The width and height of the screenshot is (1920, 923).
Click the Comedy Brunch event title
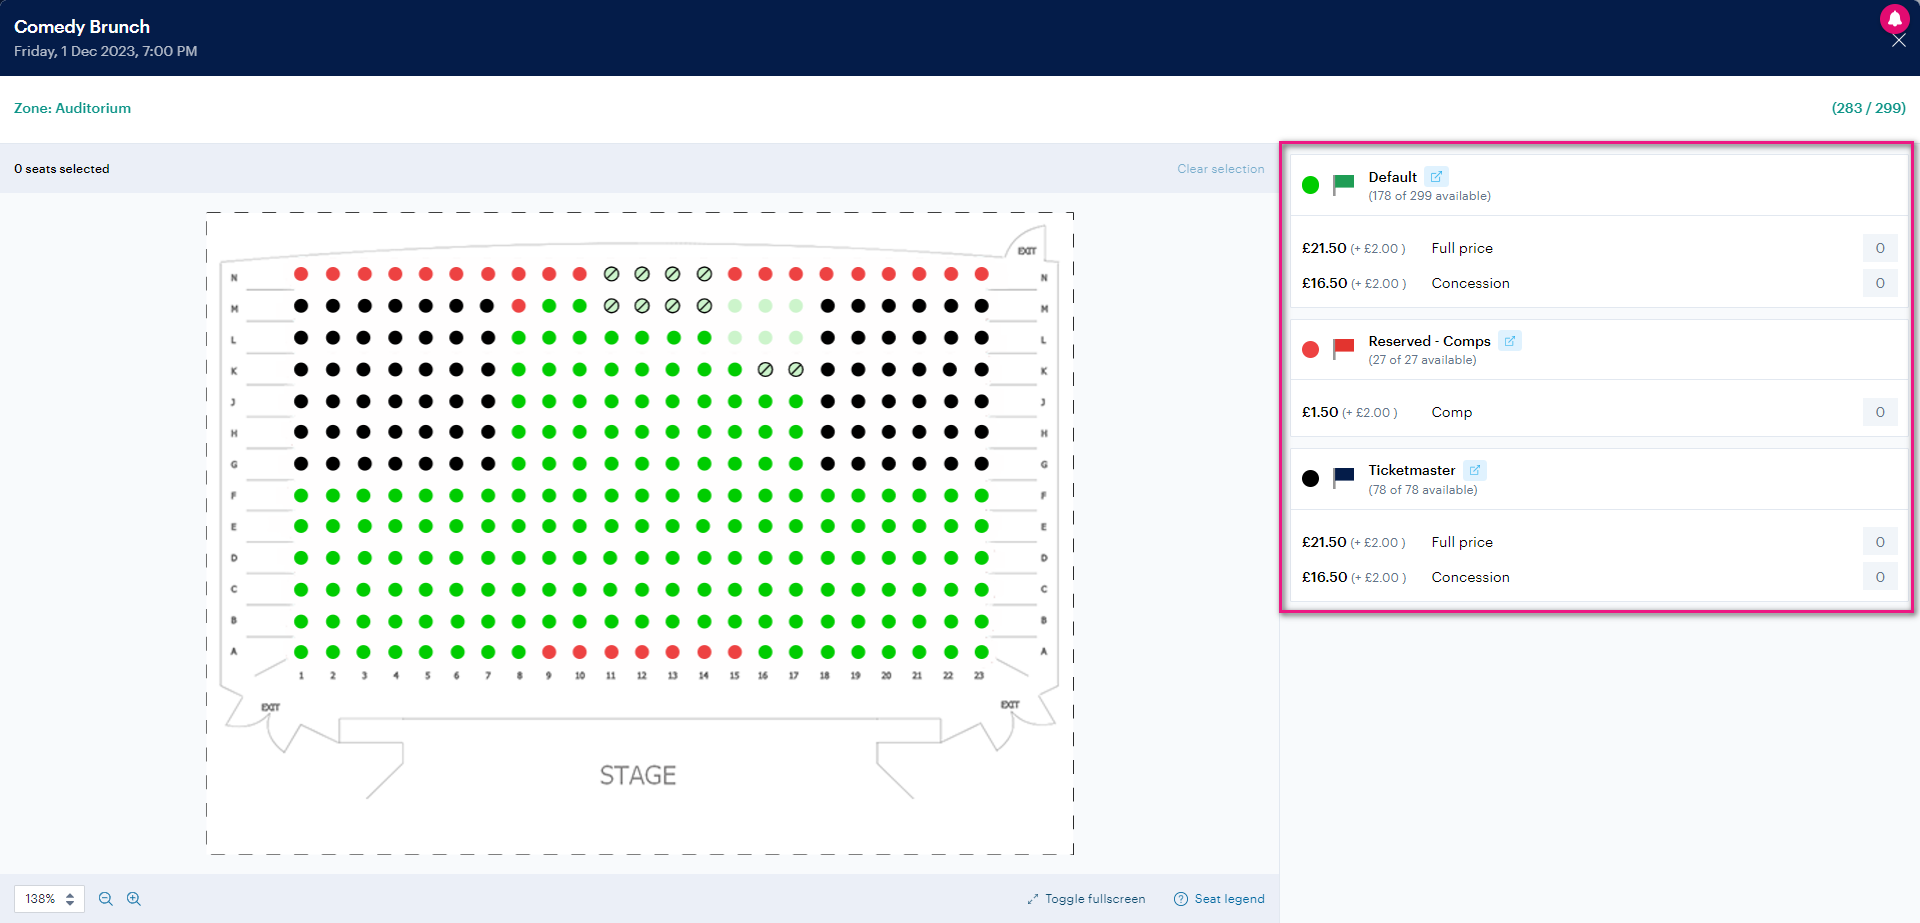click(x=82, y=27)
